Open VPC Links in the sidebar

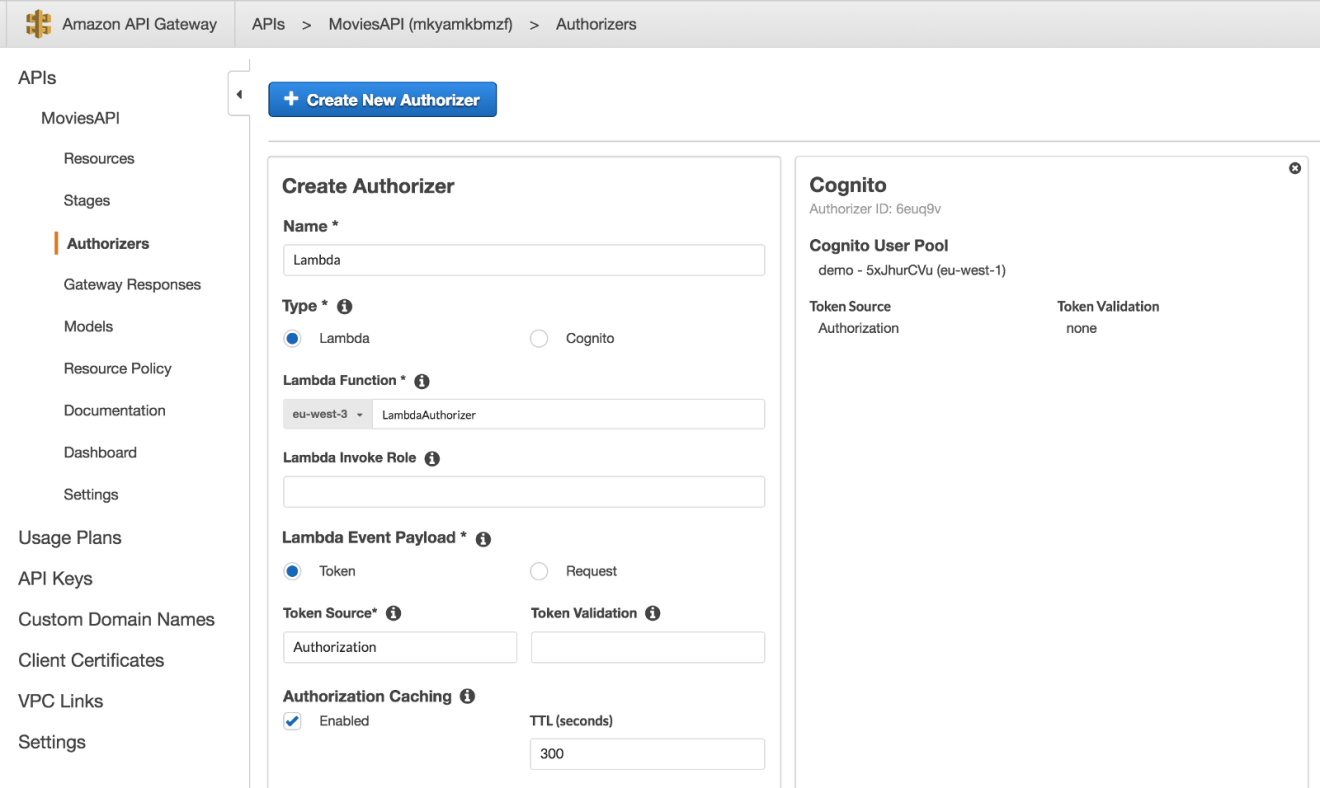coord(60,702)
